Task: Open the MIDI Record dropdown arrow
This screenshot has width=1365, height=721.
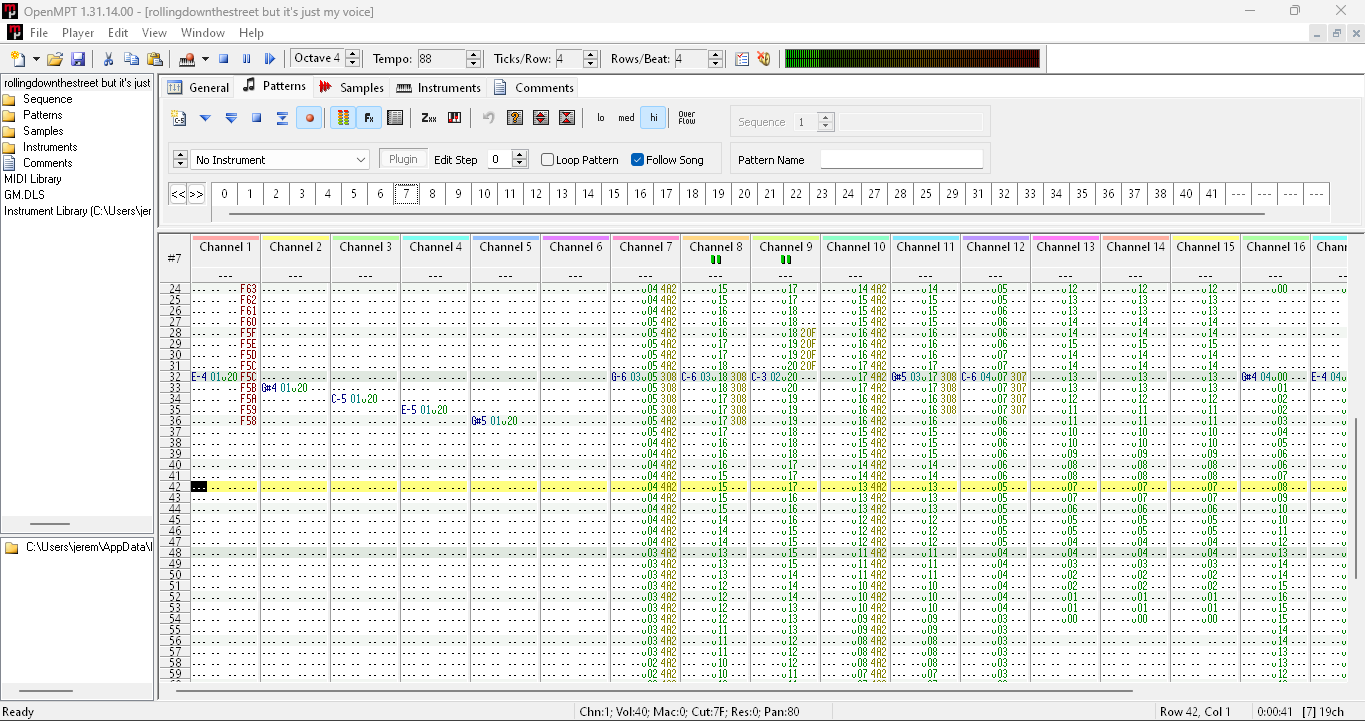Action: coord(205,59)
